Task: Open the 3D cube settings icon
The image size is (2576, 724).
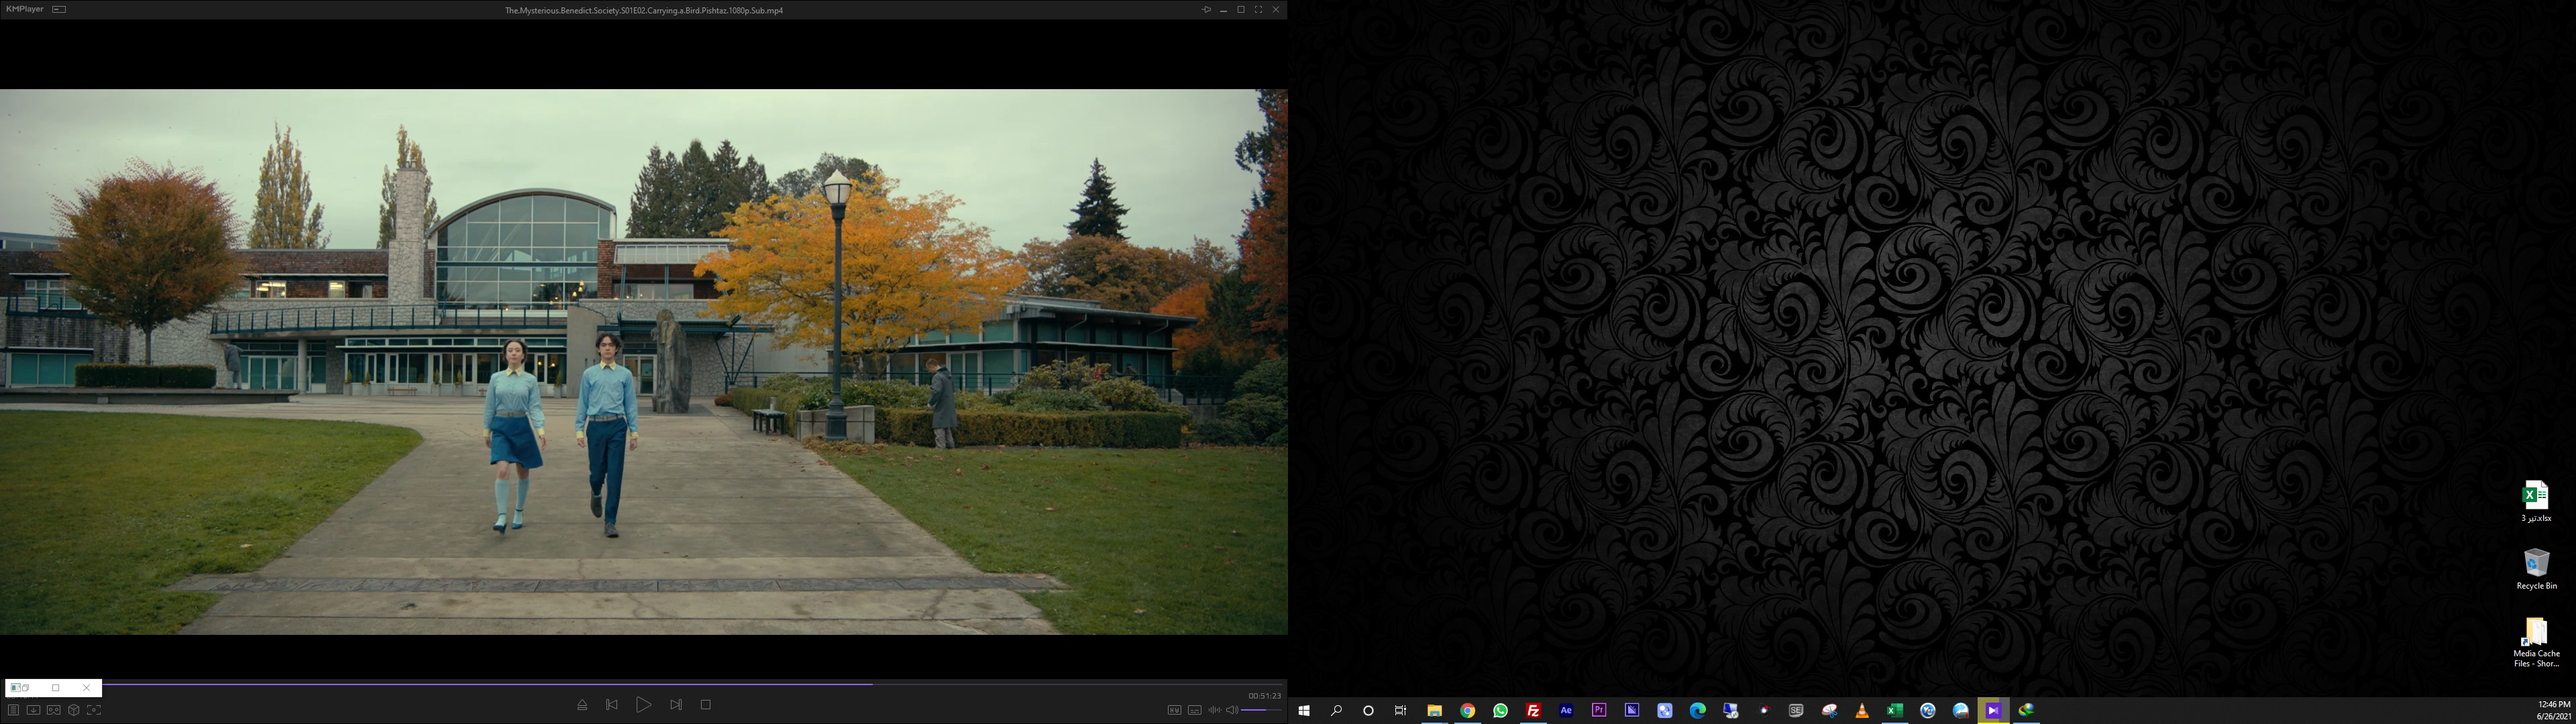Action: pos(73,710)
